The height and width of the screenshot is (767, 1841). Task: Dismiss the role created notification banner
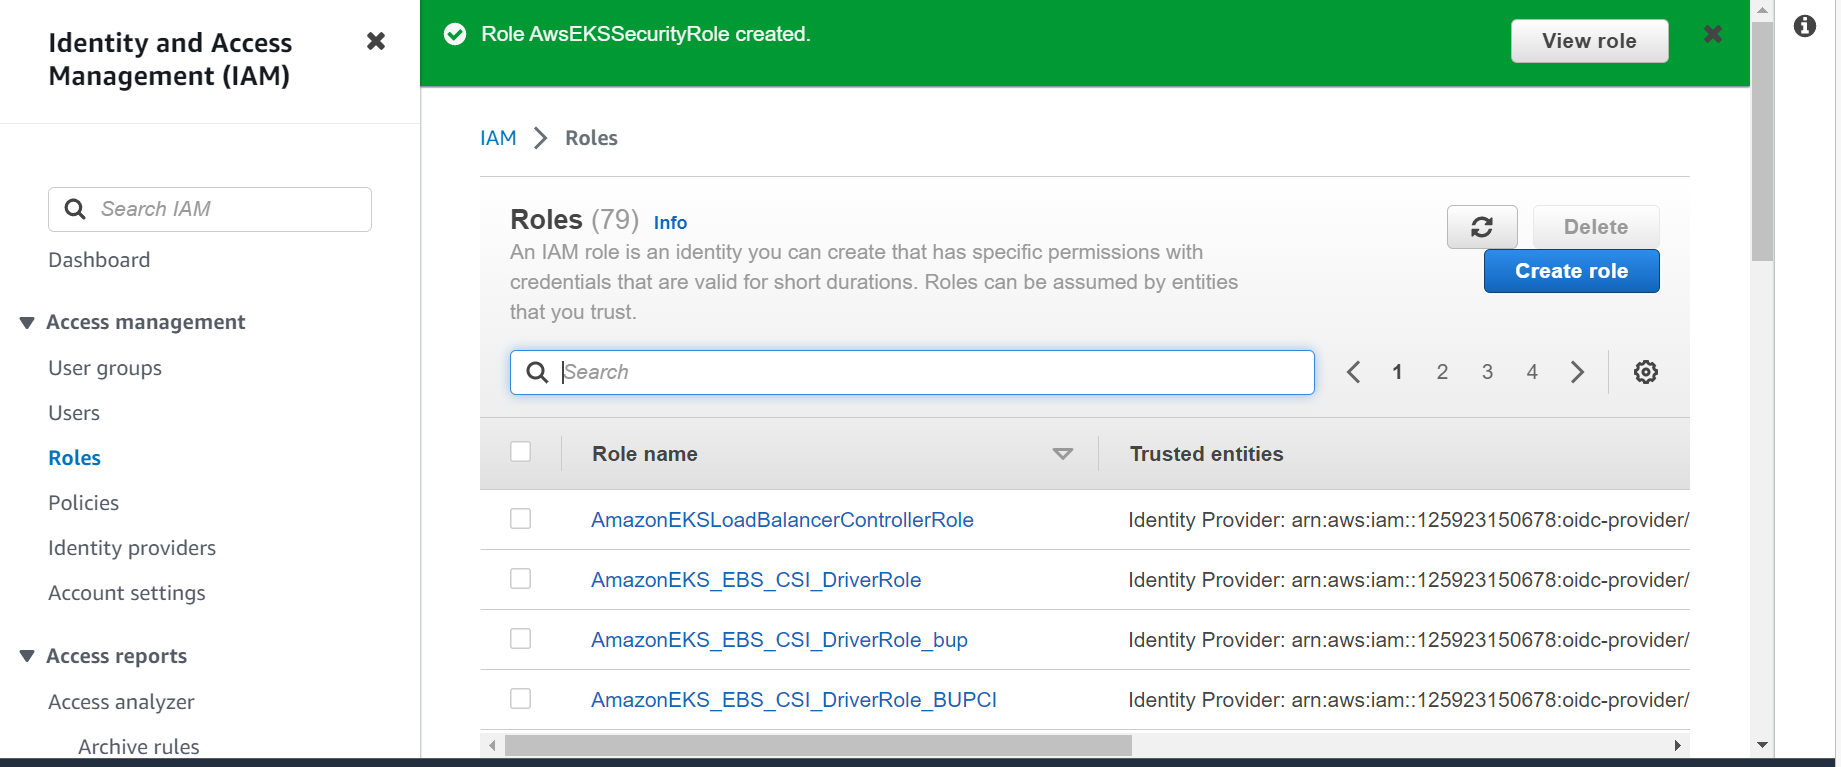click(1713, 34)
